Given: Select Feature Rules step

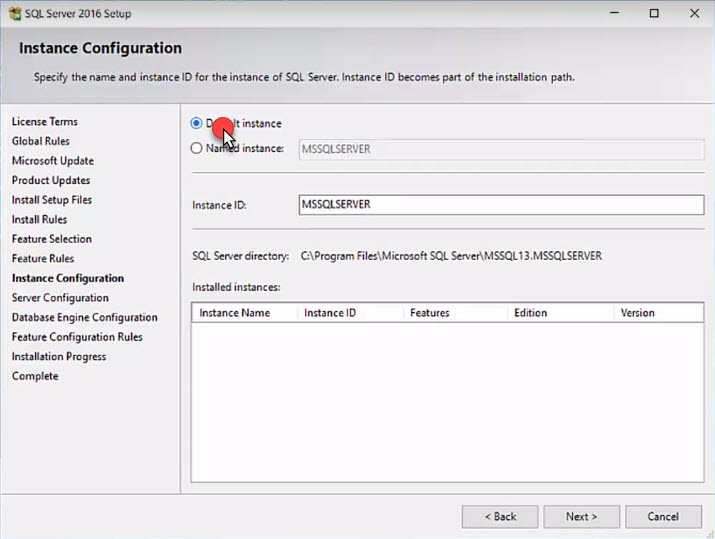Looking at the screenshot, I should (43, 259).
